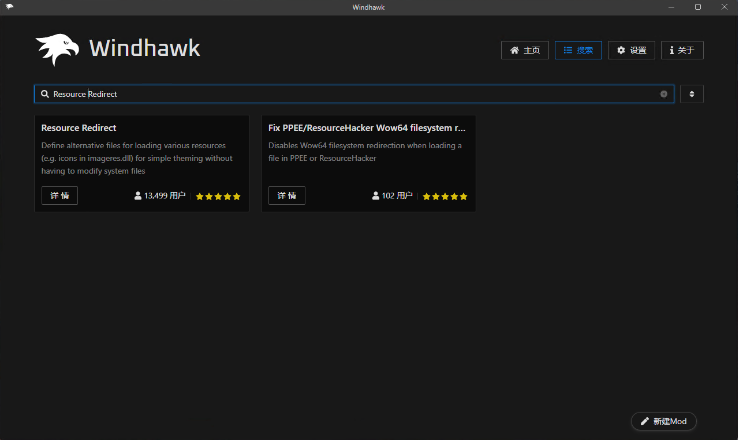The height and width of the screenshot is (440, 738).
Task: Click the Resource Redirect card title
Action: (79, 128)
